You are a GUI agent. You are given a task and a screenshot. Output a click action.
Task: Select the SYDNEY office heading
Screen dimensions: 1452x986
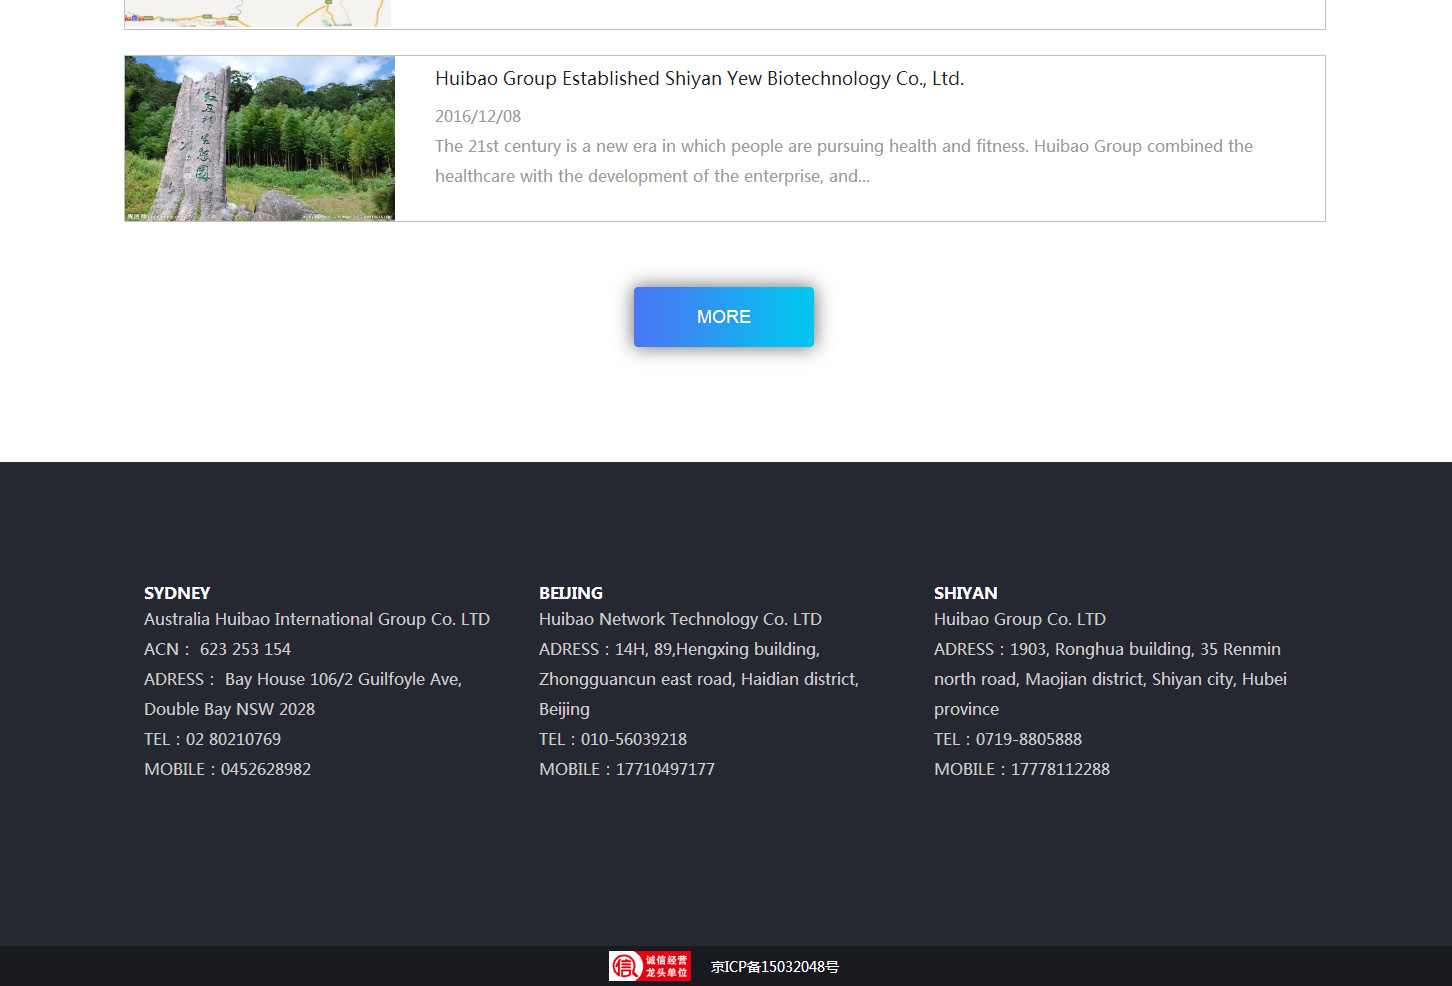coord(176,593)
